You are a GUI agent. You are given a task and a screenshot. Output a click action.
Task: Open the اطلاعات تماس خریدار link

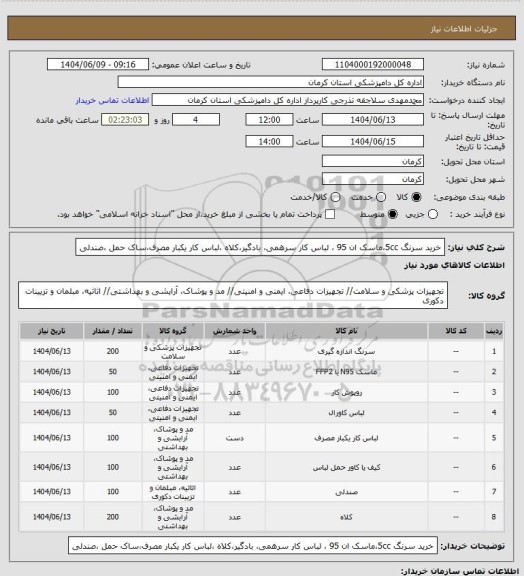click(x=112, y=100)
